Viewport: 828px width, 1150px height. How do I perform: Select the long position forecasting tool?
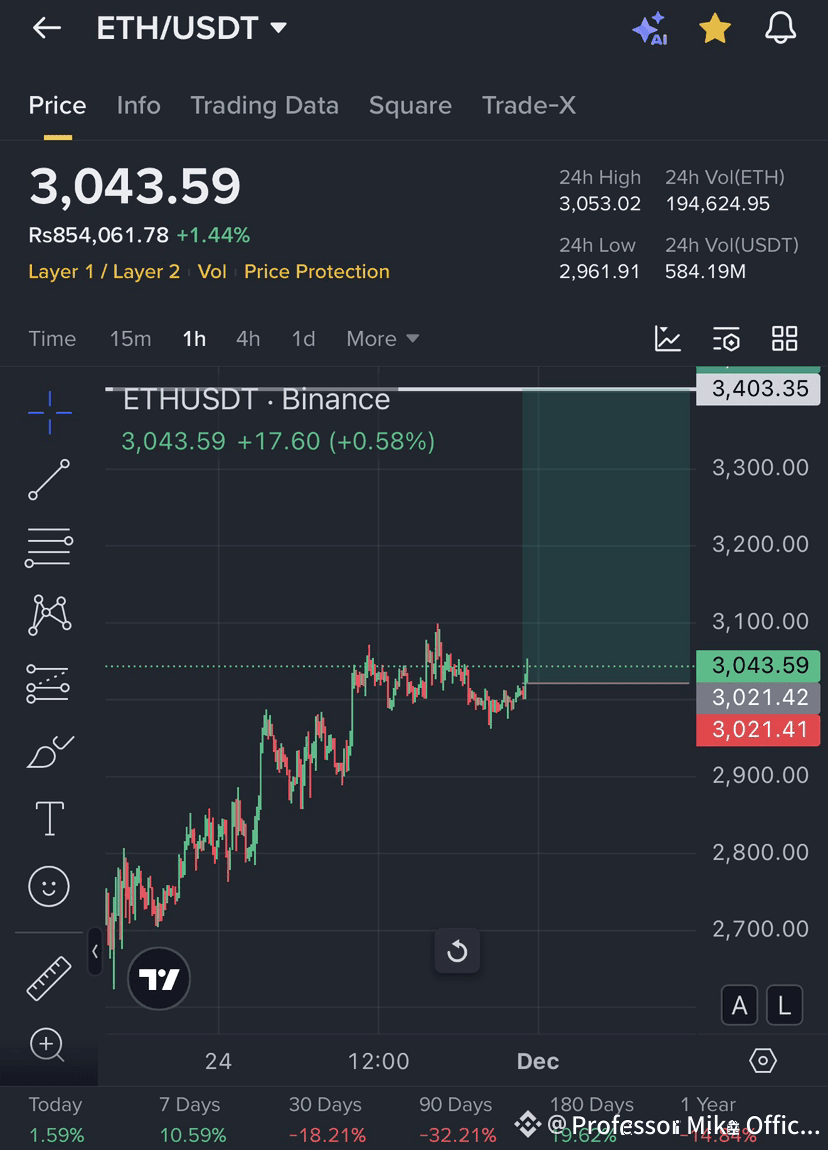point(48,684)
